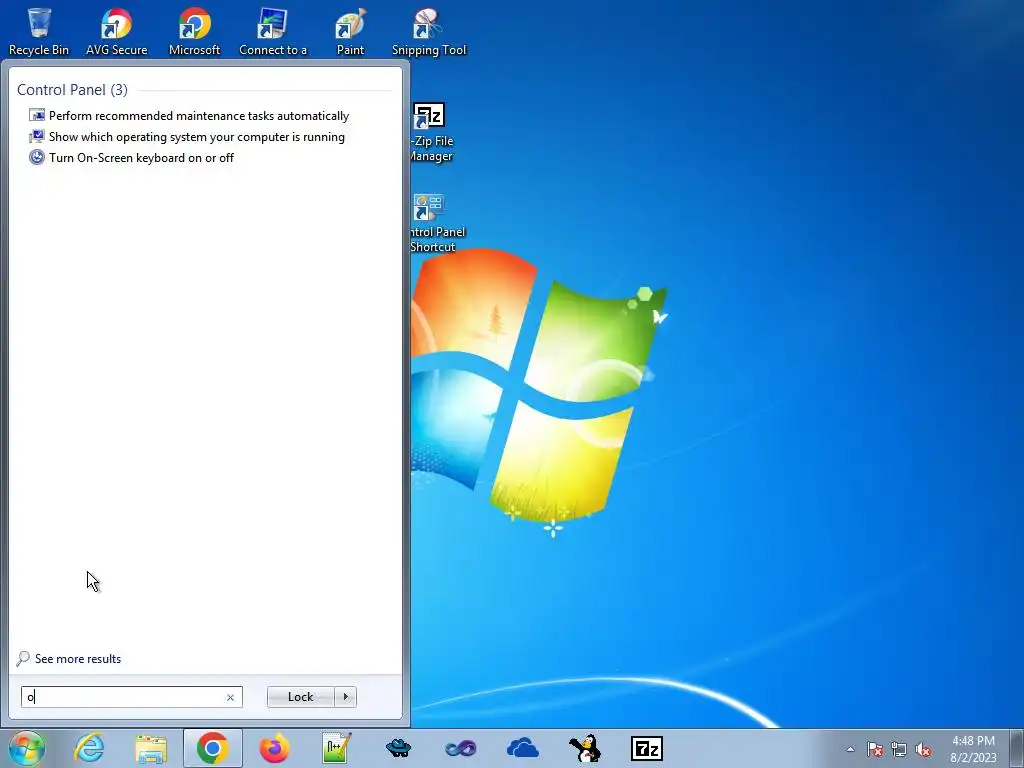The width and height of the screenshot is (1024, 768).
Task: Open the Connect to a desktop shortcut
Action: point(272,31)
